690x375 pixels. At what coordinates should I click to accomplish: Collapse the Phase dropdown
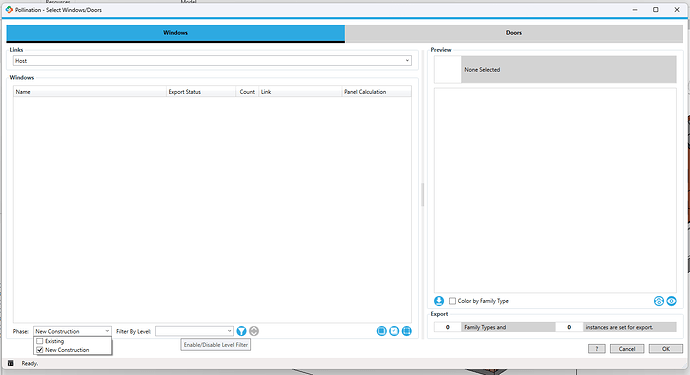click(x=107, y=331)
